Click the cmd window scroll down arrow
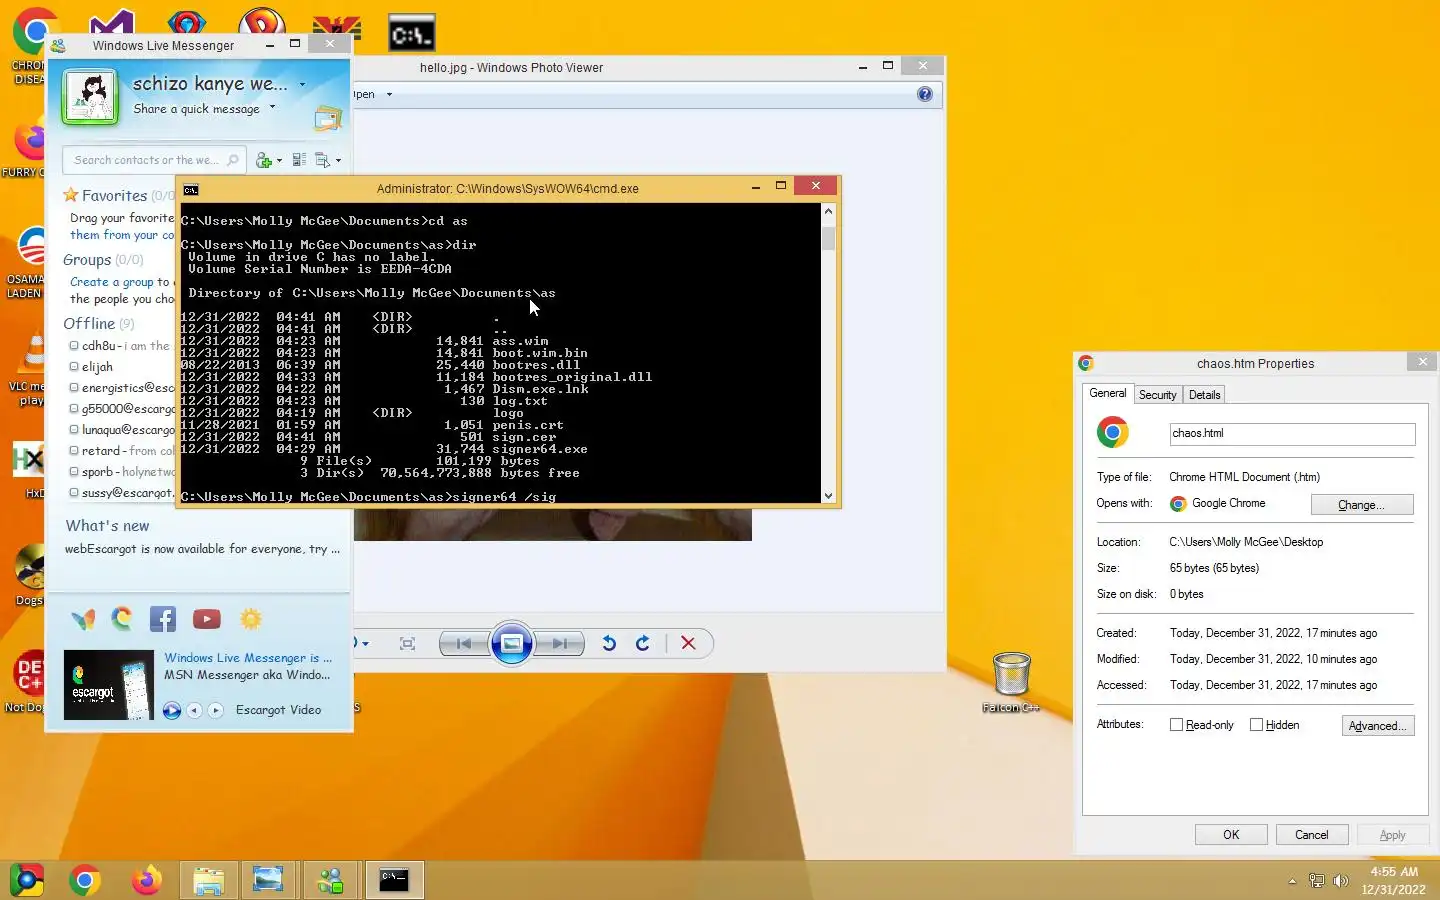Viewport: 1440px width, 900px height. (x=828, y=496)
